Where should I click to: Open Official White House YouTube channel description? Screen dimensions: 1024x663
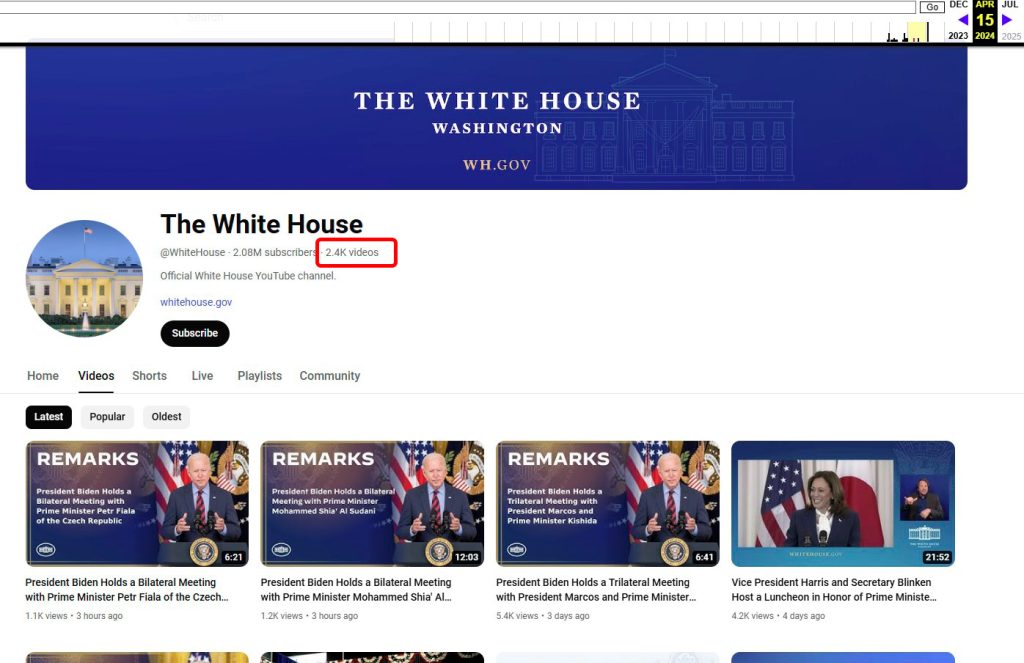click(x=248, y=276)
